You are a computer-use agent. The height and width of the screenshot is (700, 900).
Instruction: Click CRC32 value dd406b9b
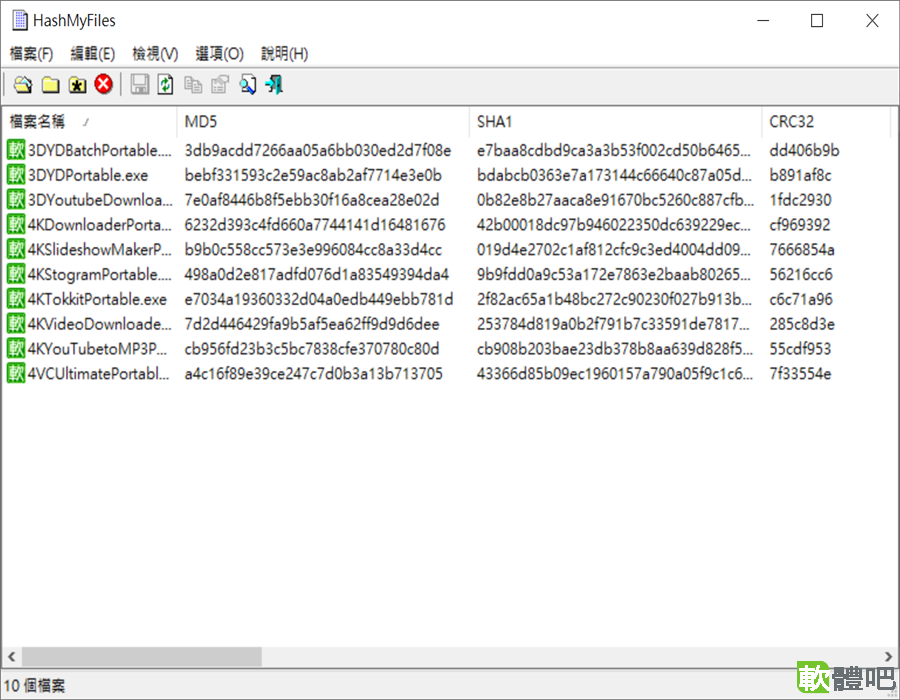click(804, 150)
